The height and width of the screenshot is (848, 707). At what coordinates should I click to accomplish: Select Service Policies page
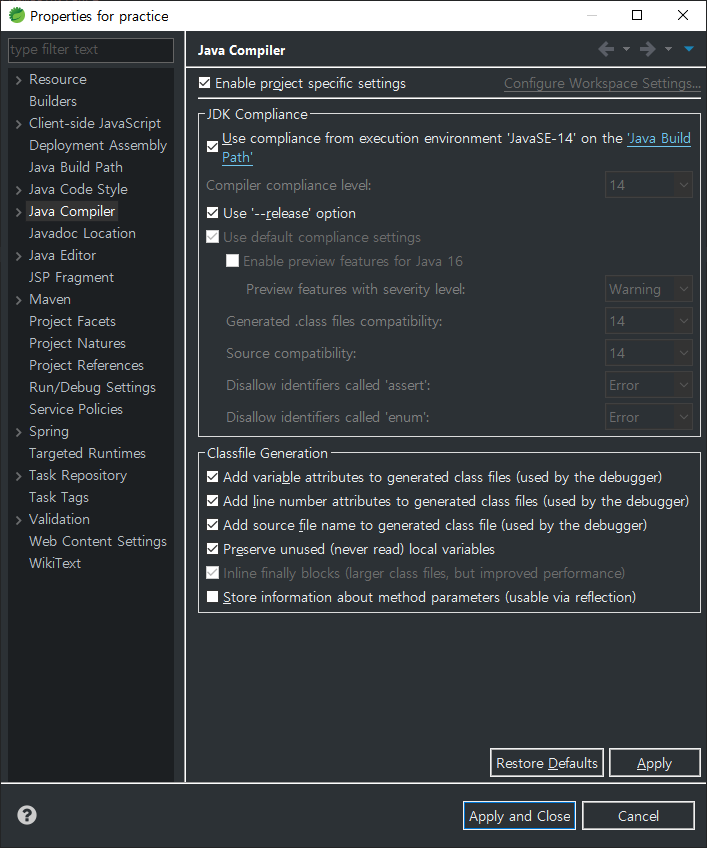[76, 409]
